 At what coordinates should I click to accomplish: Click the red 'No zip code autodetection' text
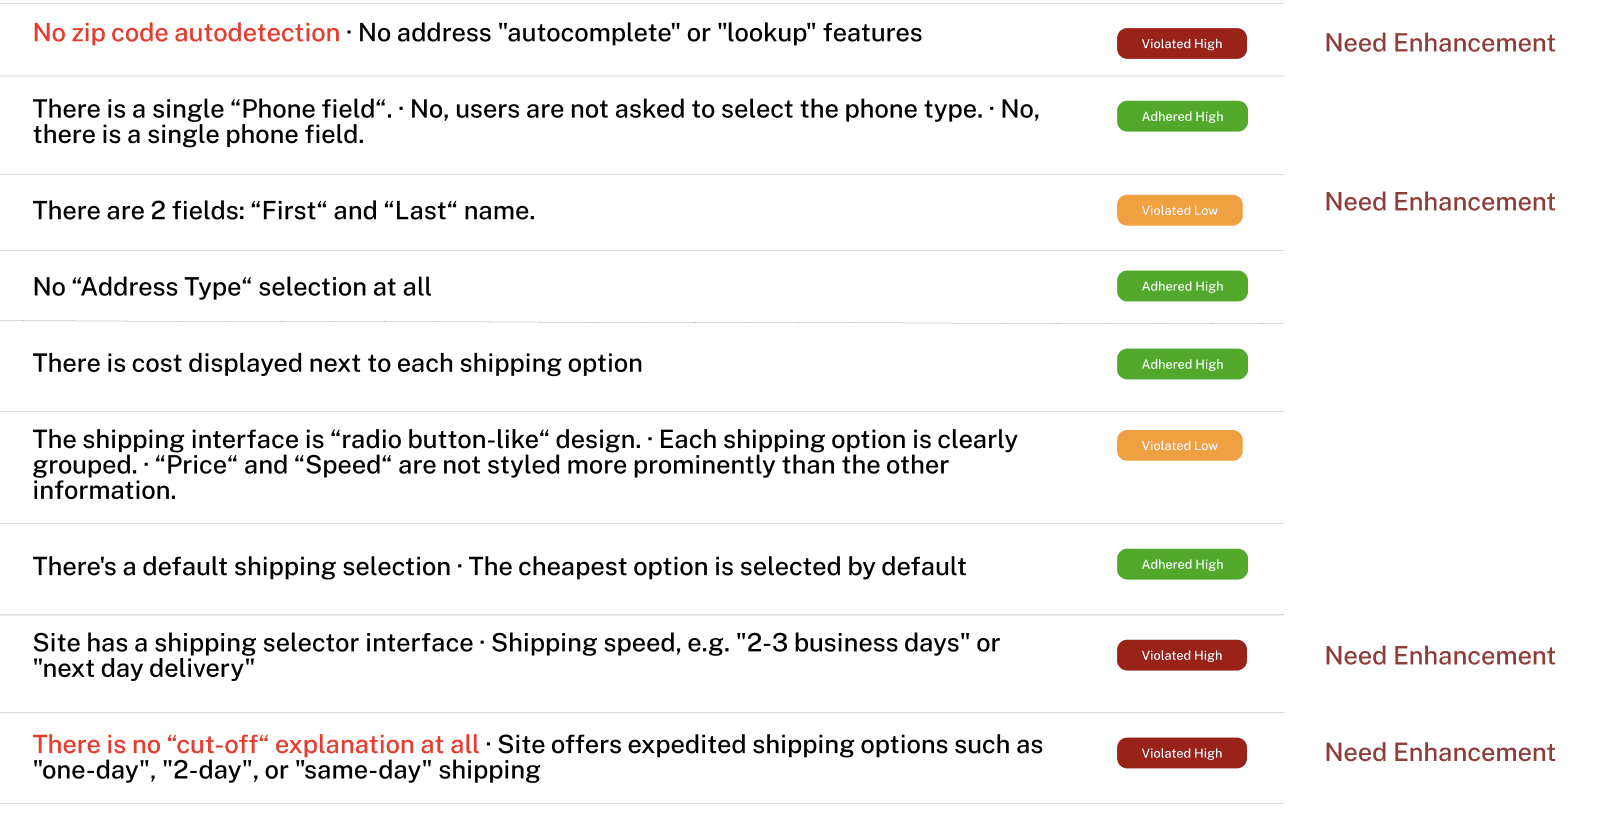click(x=186, y=33)
